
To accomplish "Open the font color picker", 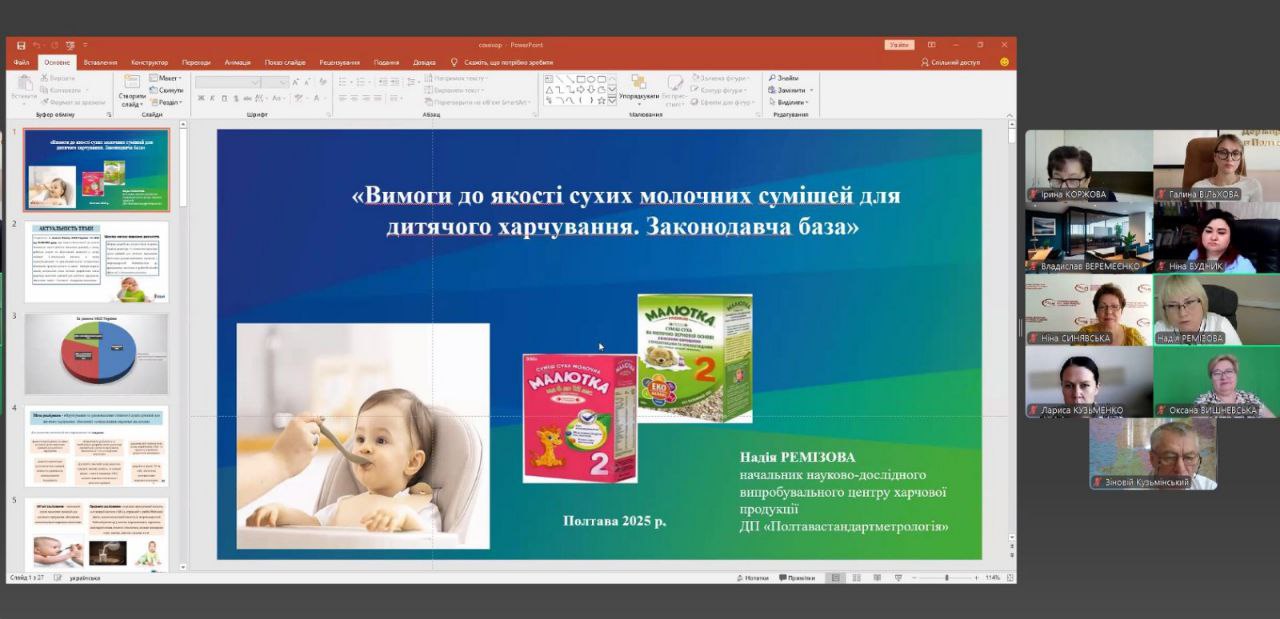I will point(318,98).
